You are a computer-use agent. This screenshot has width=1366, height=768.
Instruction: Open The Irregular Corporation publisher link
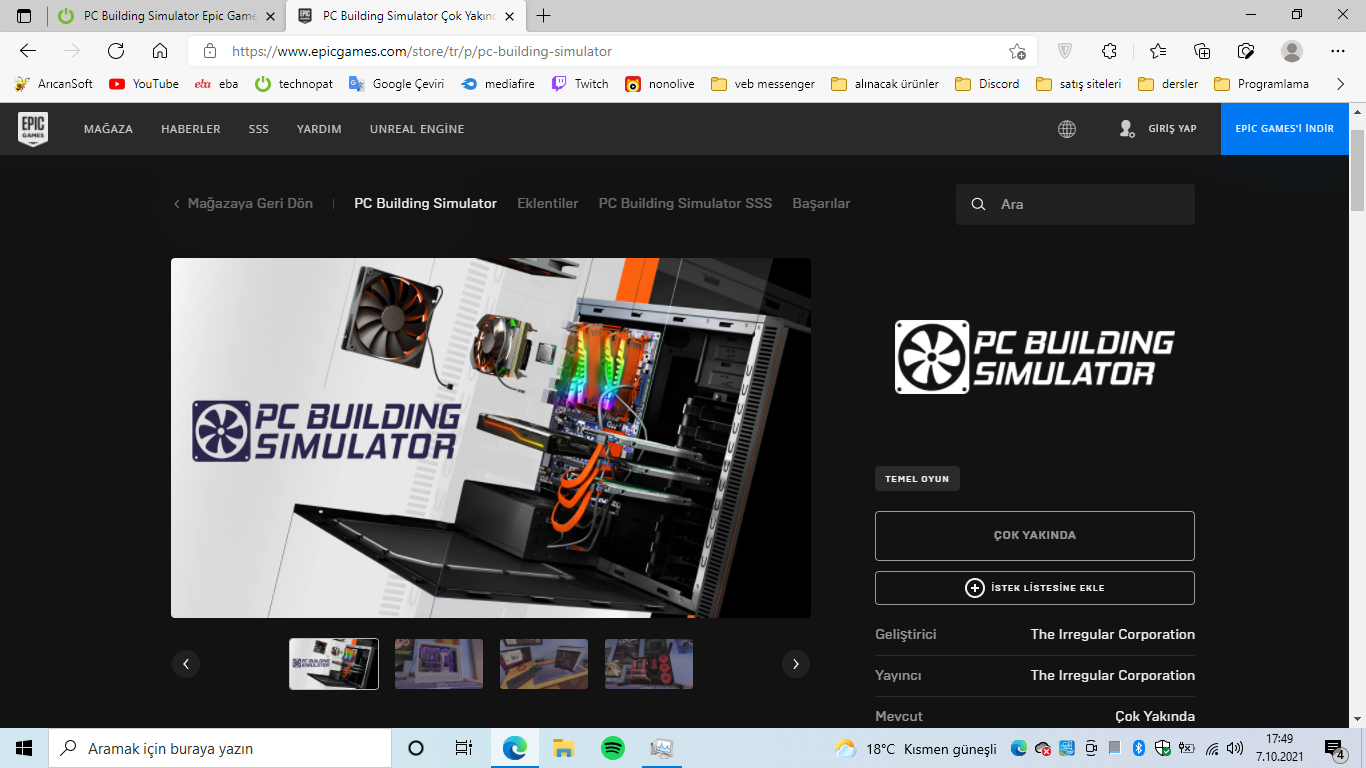1113,675
